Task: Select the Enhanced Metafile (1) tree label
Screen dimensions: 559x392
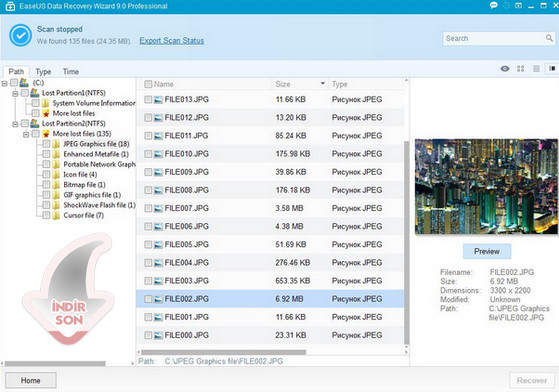Action: [x=96, y=154]
